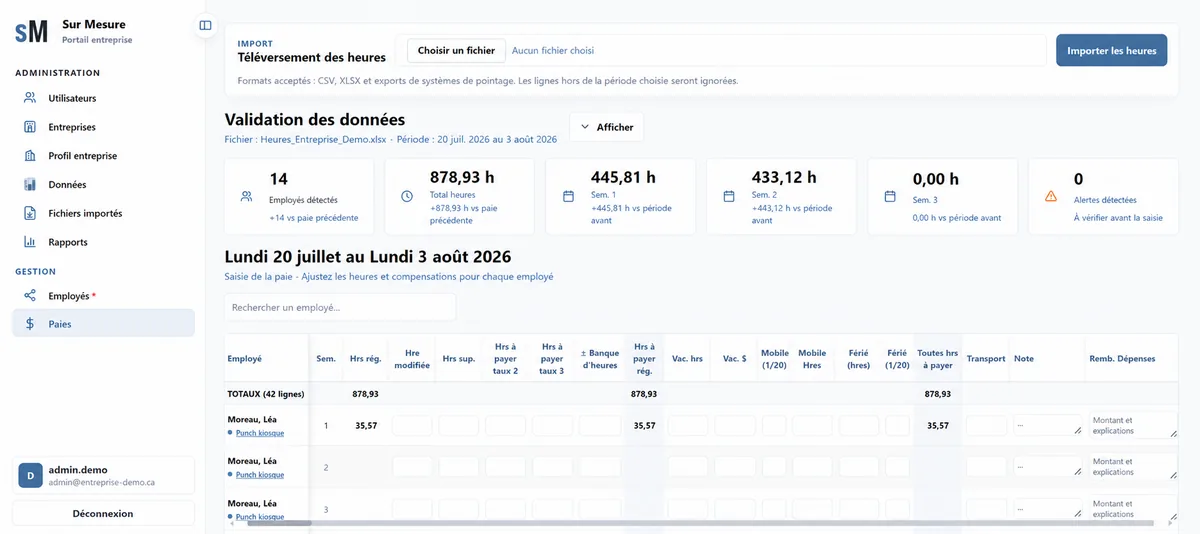Click the TOTAUX (42 lignes) row label
Screen dimensions: 1200x534
tap(266, 394)
